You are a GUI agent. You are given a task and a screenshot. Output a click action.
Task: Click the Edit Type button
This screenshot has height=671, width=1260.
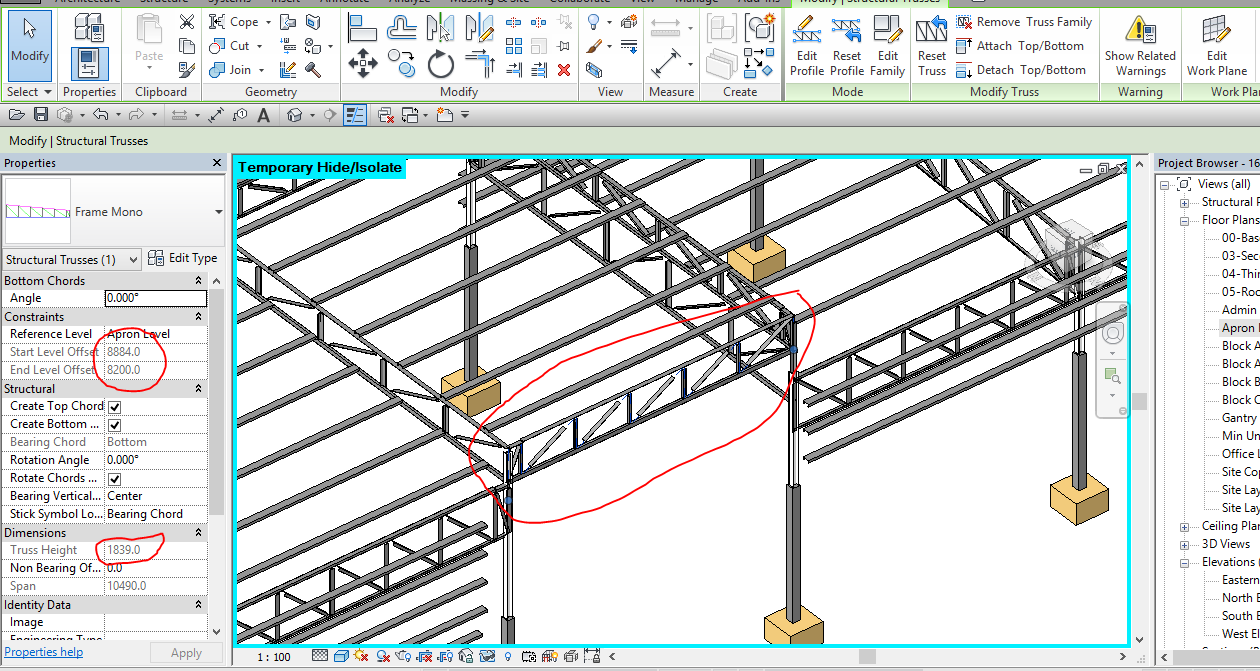[182, 258]
